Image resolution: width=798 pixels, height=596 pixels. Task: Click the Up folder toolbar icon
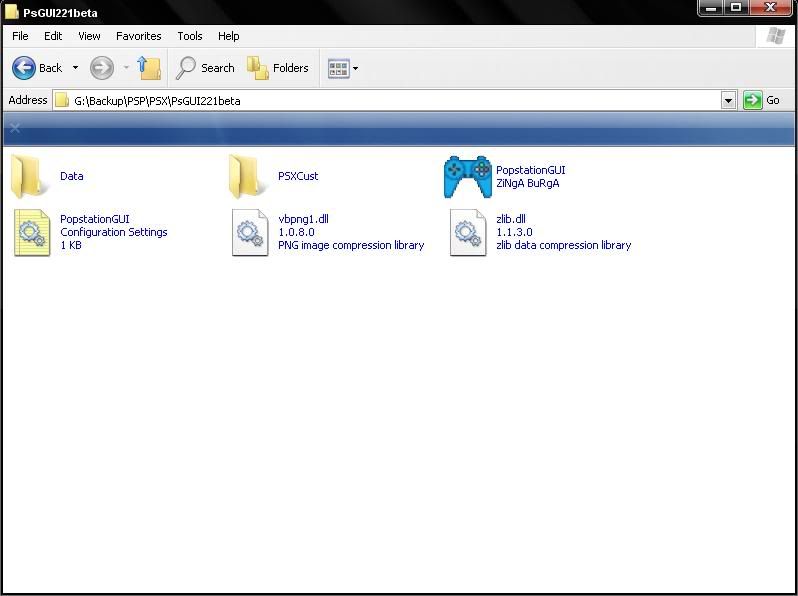[x=149, y=68]
